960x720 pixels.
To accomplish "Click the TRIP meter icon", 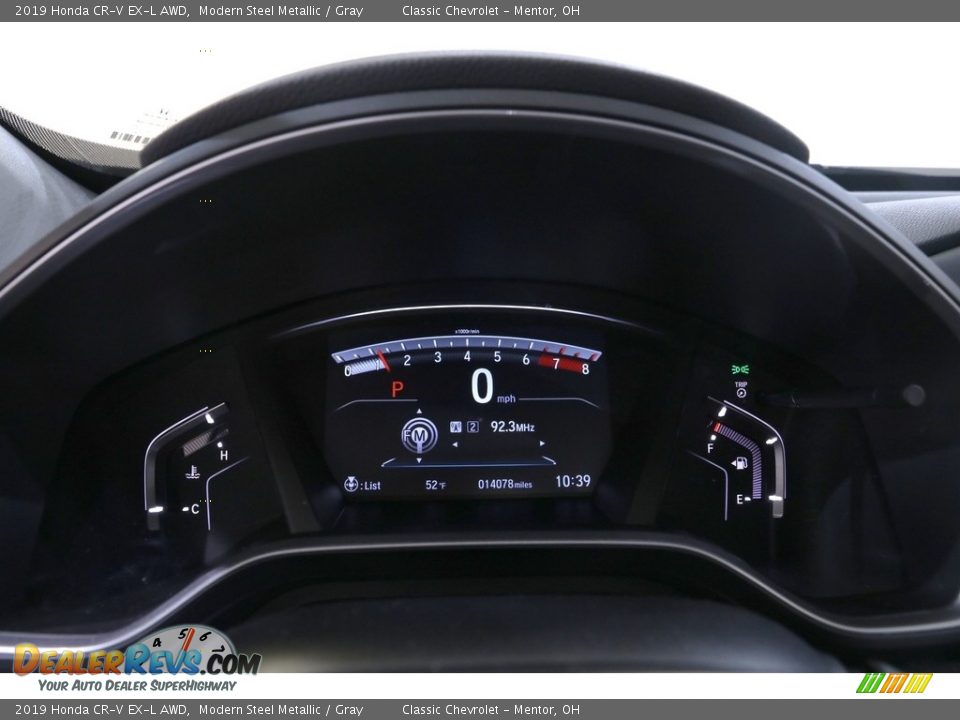I will 741,389.
